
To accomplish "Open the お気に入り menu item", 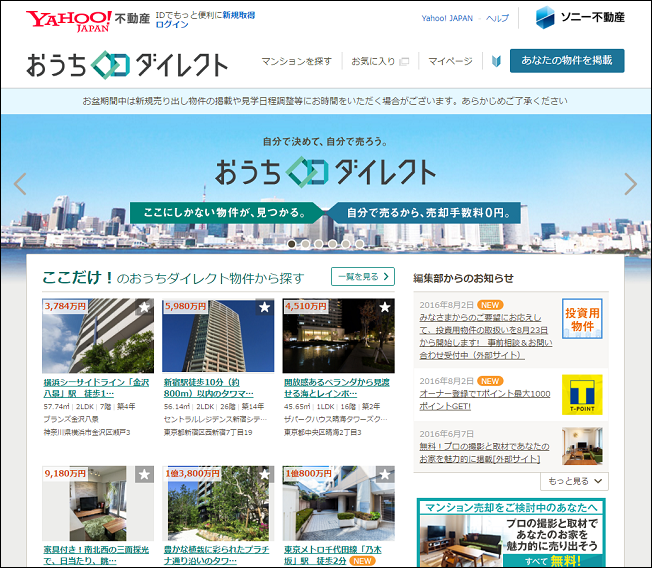I will coord(373,61).
